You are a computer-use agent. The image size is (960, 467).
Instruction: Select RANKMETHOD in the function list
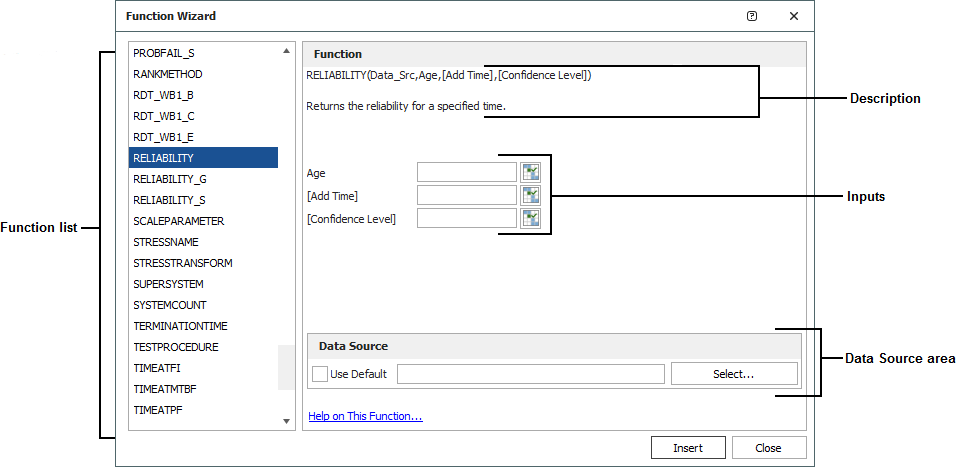click(x=167, y=74)
